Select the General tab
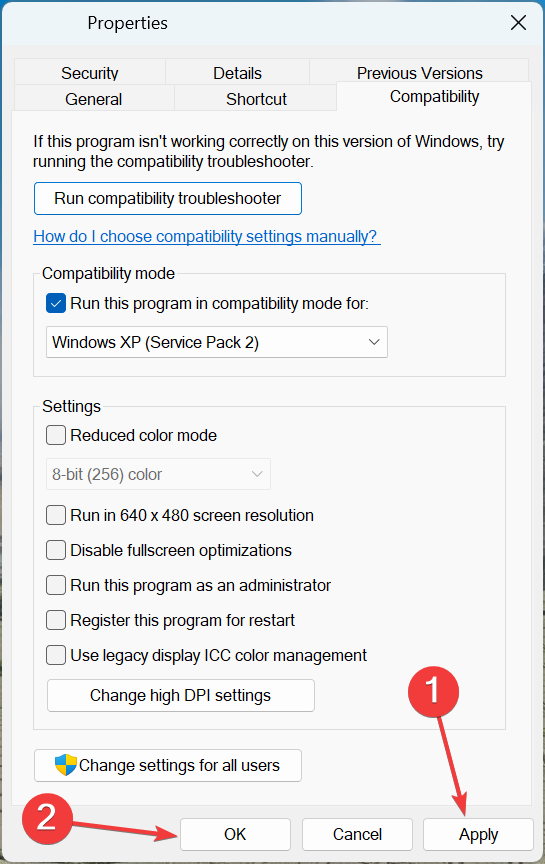 [x=94, y=99]
